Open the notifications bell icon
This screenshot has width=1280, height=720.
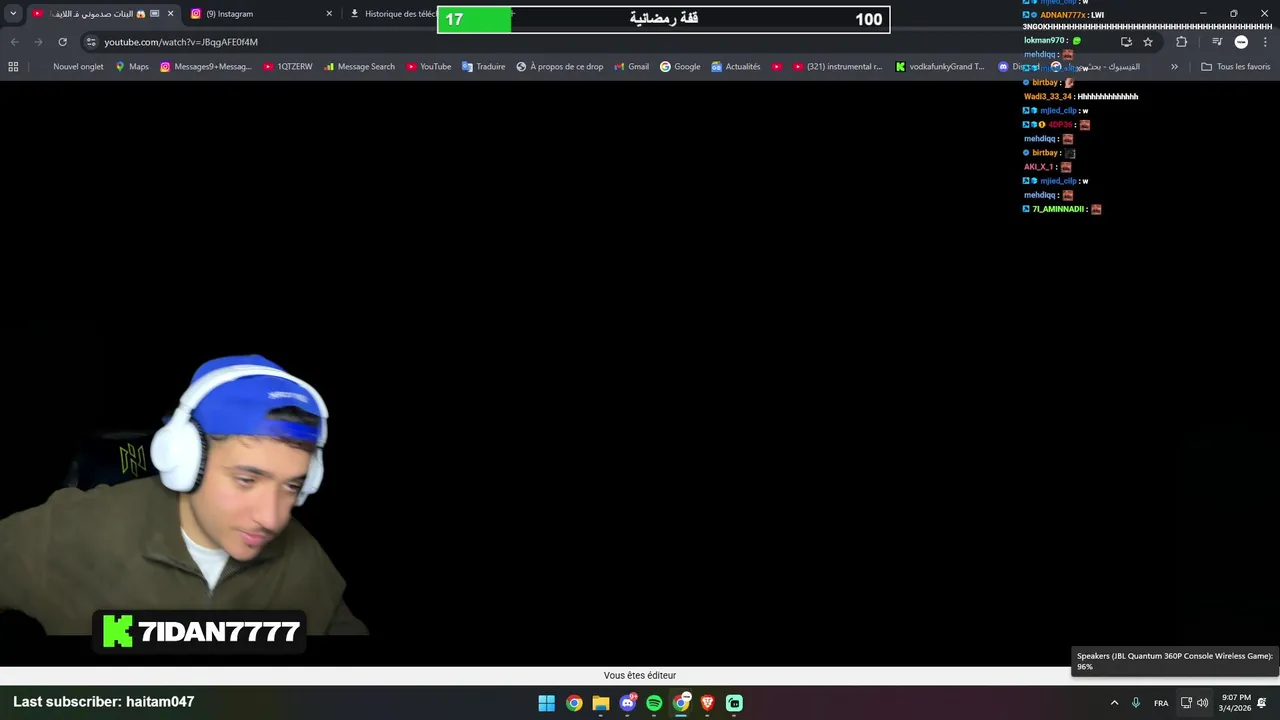(x=1262, y=703)
